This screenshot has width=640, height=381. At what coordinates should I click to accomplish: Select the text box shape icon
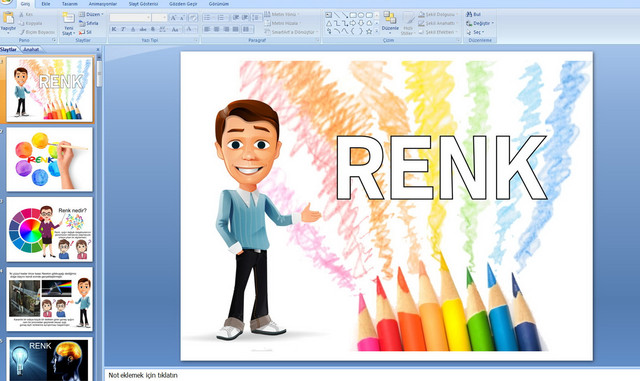[328, 15]
